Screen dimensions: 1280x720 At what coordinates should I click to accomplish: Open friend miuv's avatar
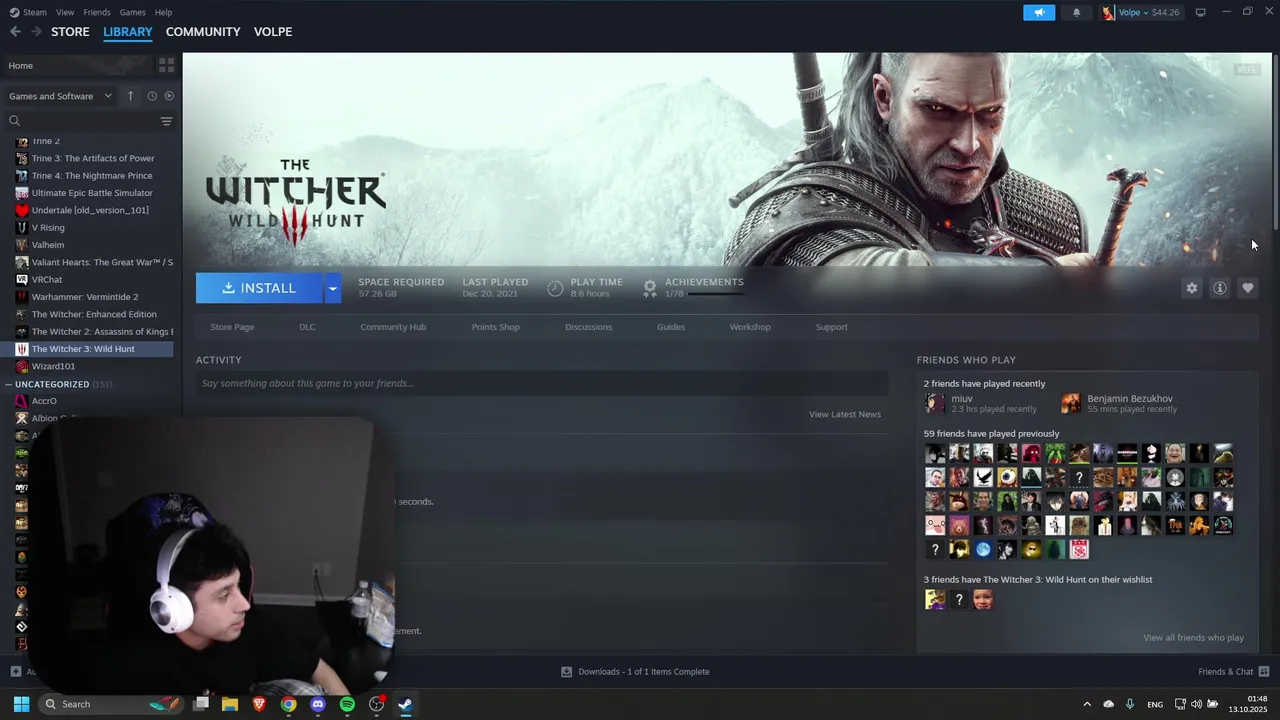point(935,403)
